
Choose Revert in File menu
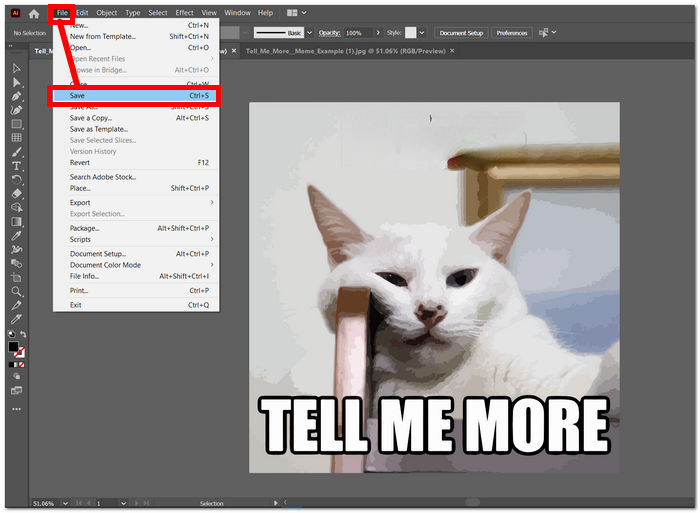click(136, 163)
